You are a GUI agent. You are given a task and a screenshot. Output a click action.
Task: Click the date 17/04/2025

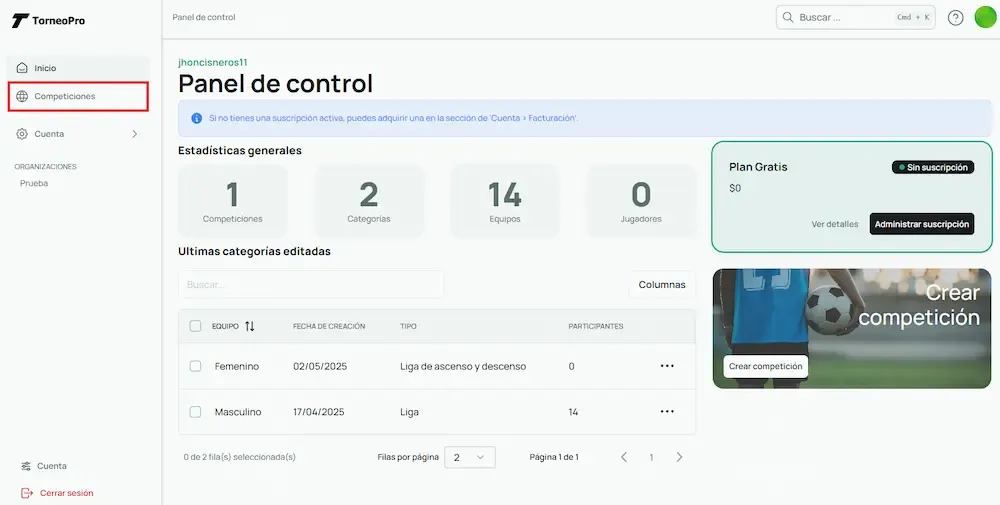point(319,412)
